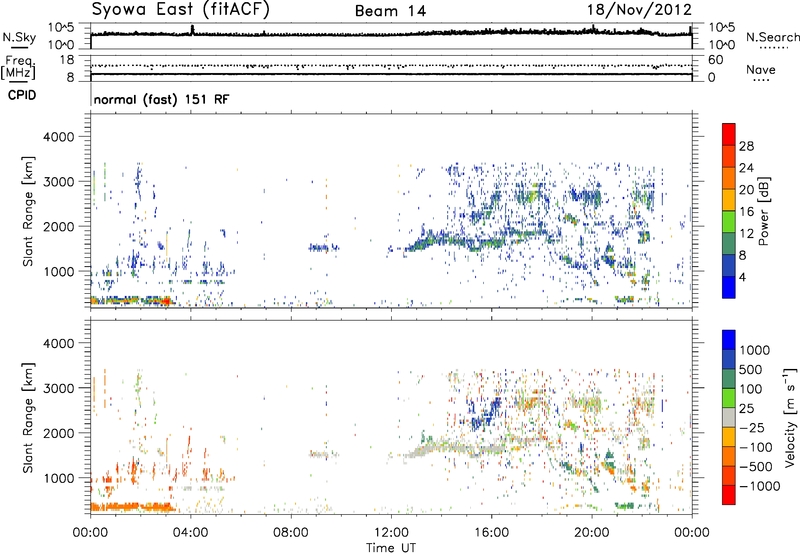This screenshot has width=800, height=554.
Task: Click the 1000 tick on velocity panel's range axis
Action: [59, 478]
